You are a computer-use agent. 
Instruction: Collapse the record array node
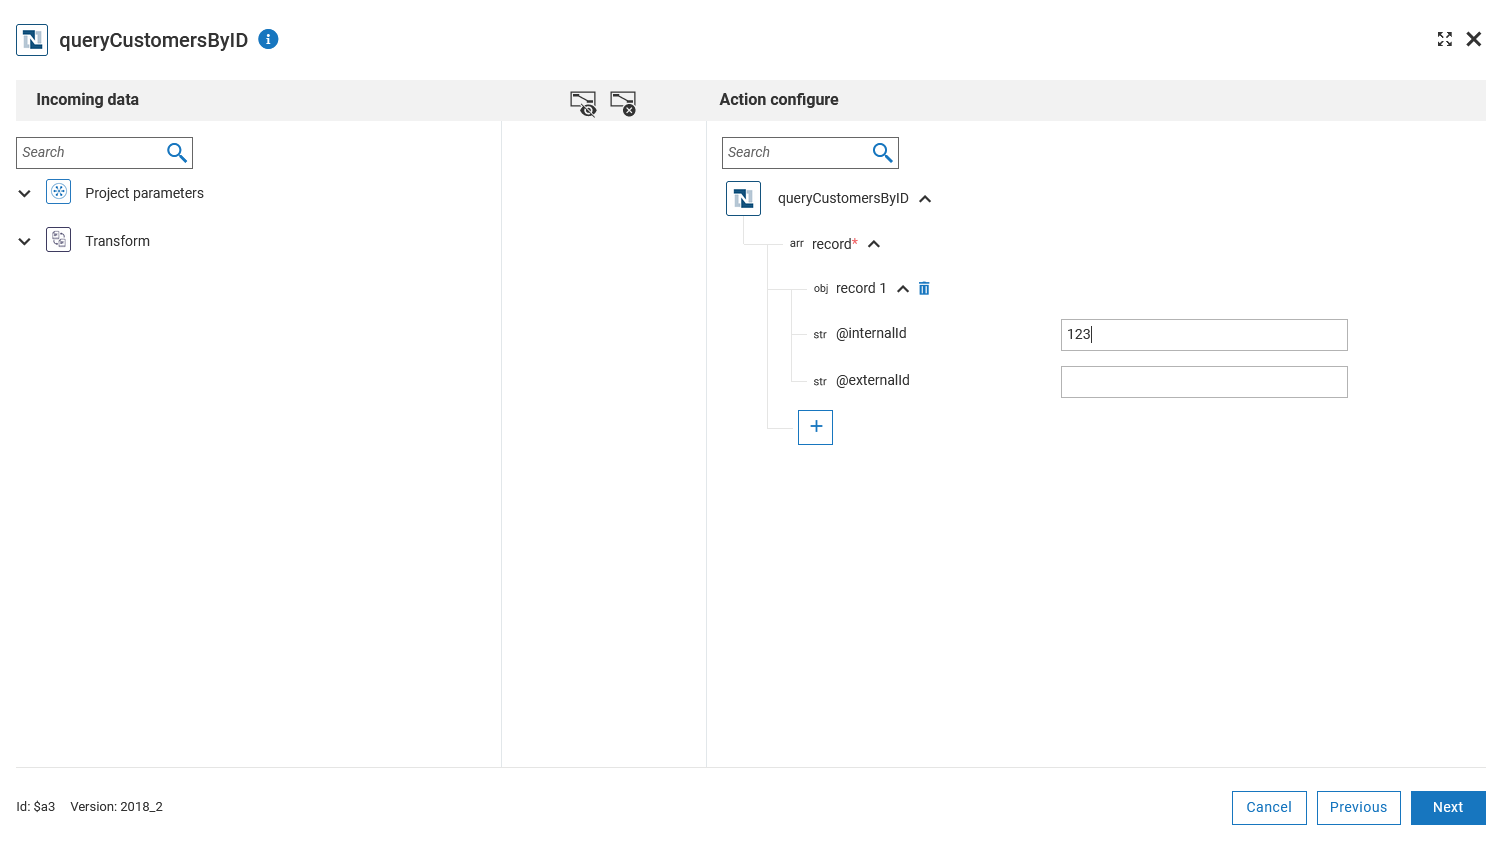coord(873,243)
